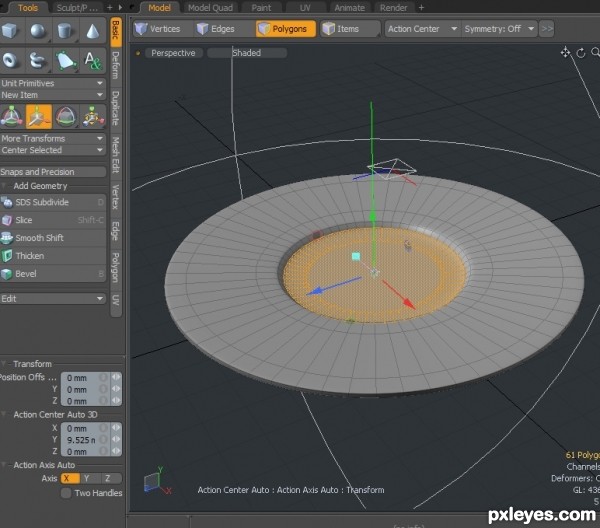Click the Shaded display button
The image size is (600, 528).
coord(246,53)
